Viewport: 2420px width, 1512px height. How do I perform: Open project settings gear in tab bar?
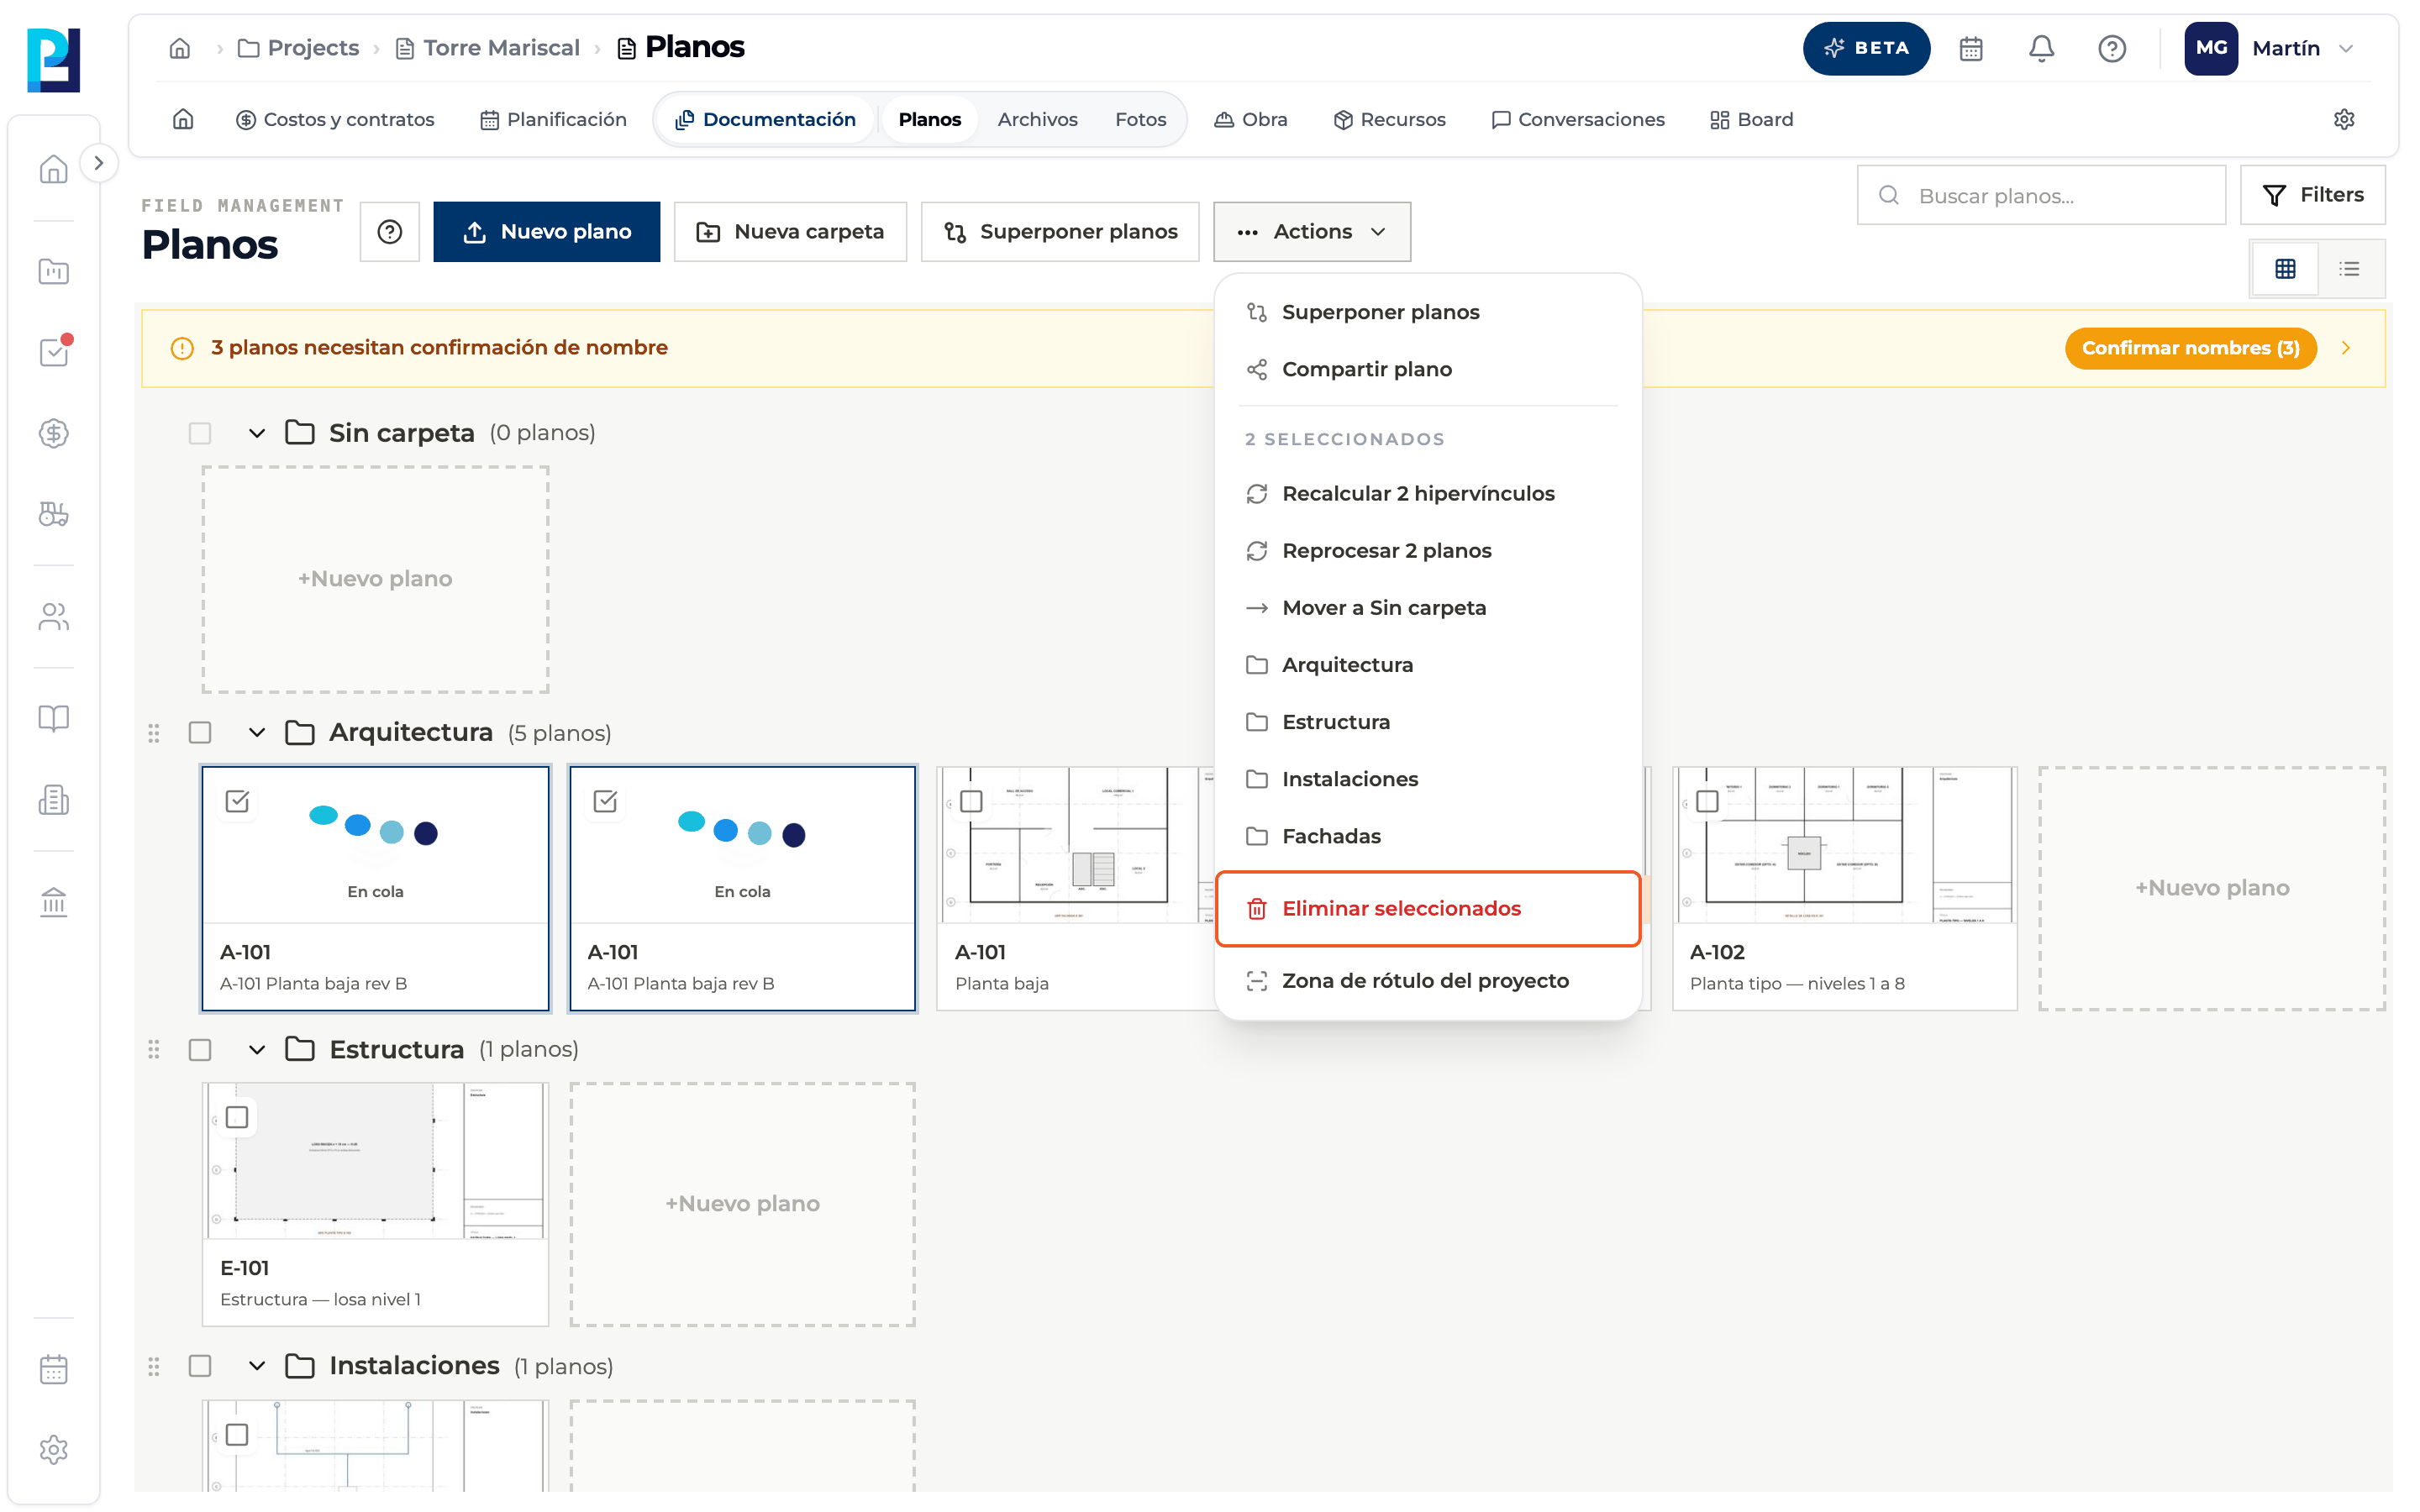pyautogui.click(x=2343, y=120)
